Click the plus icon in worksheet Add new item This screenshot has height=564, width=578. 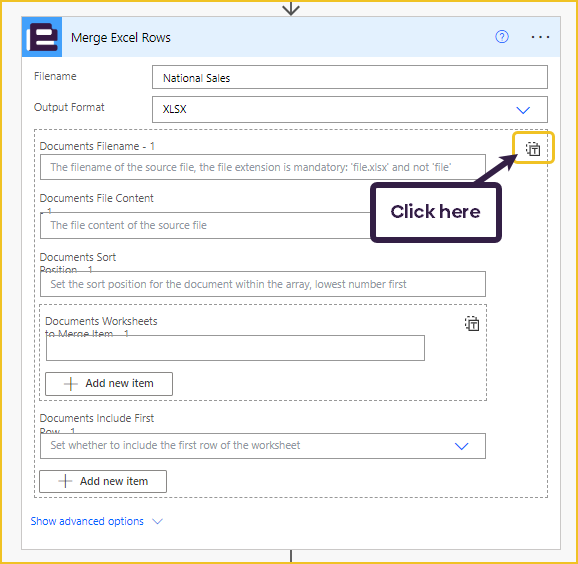pyautogui.click(x=70, y=384)
